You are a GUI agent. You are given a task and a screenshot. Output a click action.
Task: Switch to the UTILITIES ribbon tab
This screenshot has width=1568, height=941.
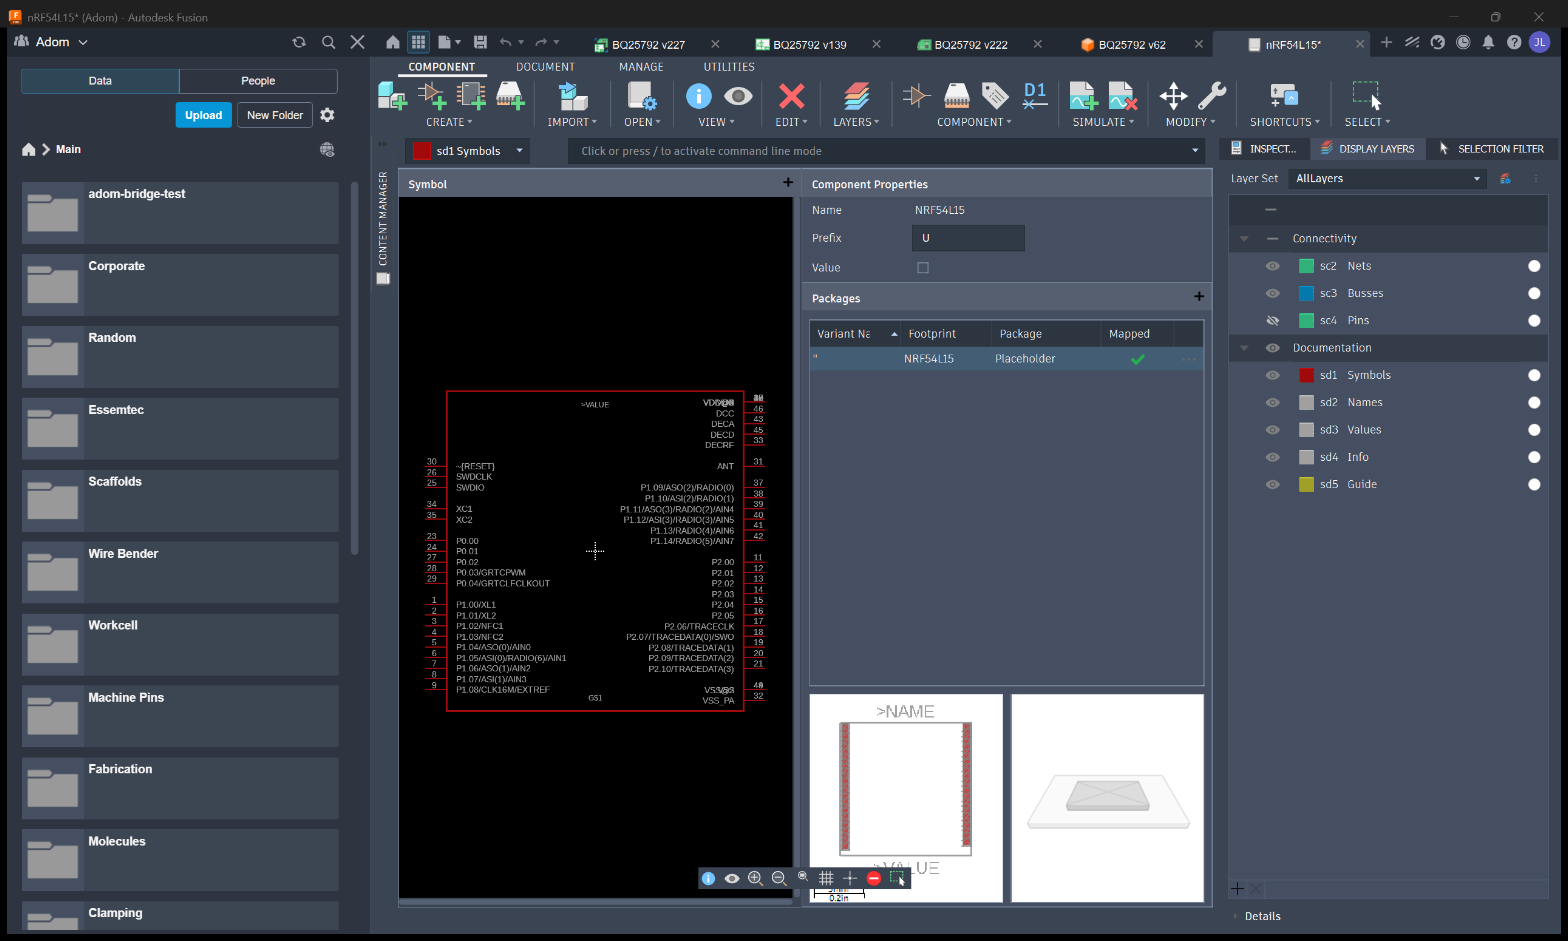pyautogui.click(x=729, y=67)
